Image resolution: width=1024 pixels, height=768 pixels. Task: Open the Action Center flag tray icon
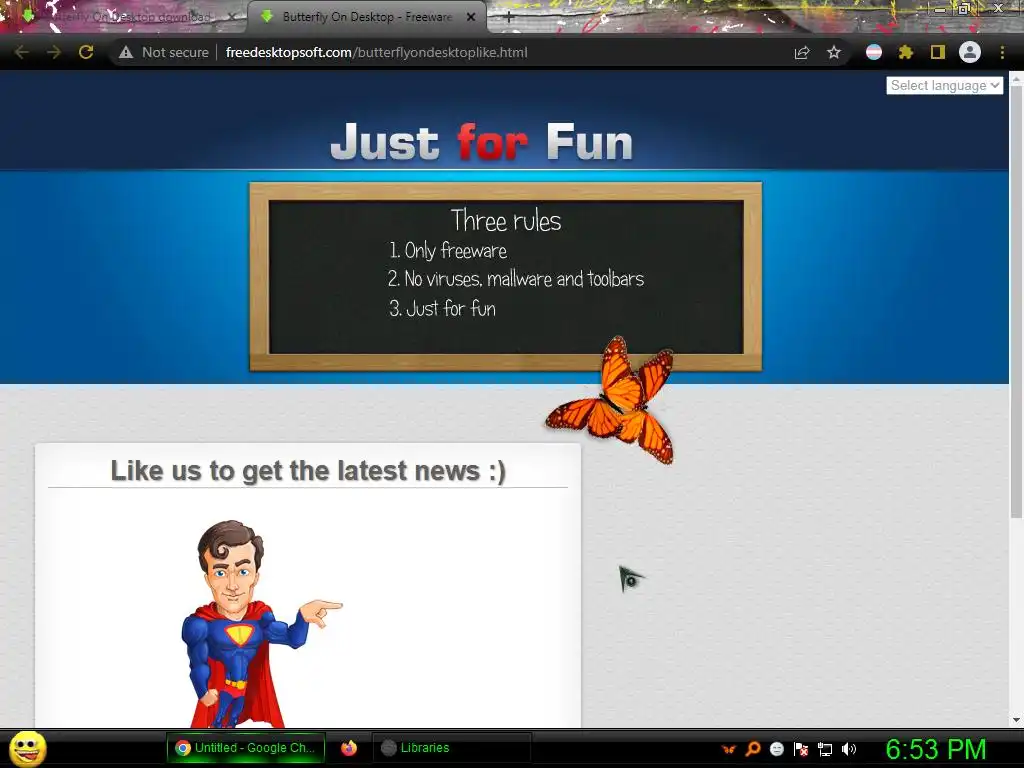(801, 749)
